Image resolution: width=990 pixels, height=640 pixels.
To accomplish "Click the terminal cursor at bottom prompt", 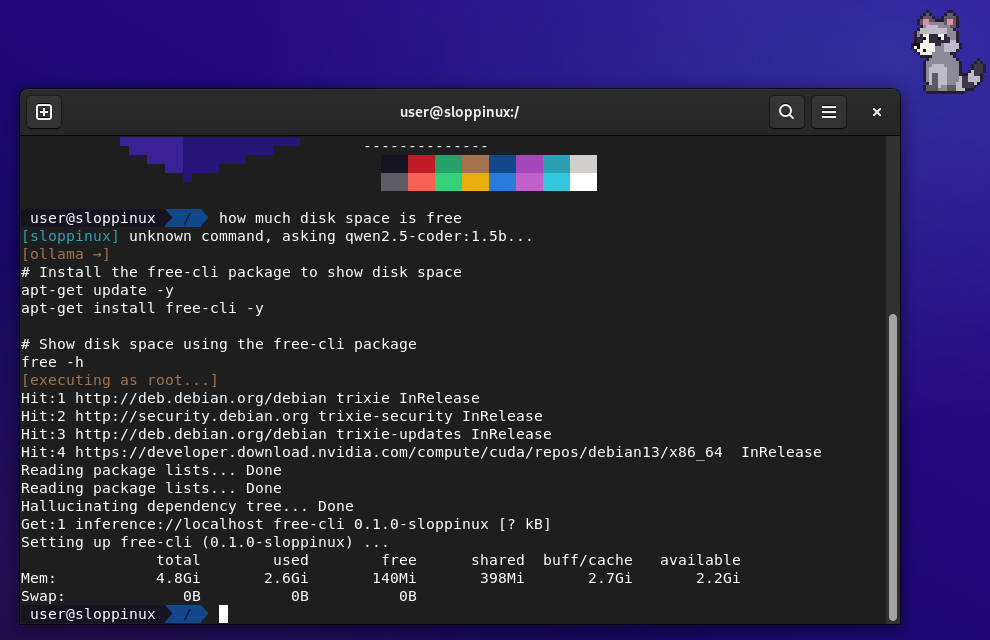I will (224, 614).
